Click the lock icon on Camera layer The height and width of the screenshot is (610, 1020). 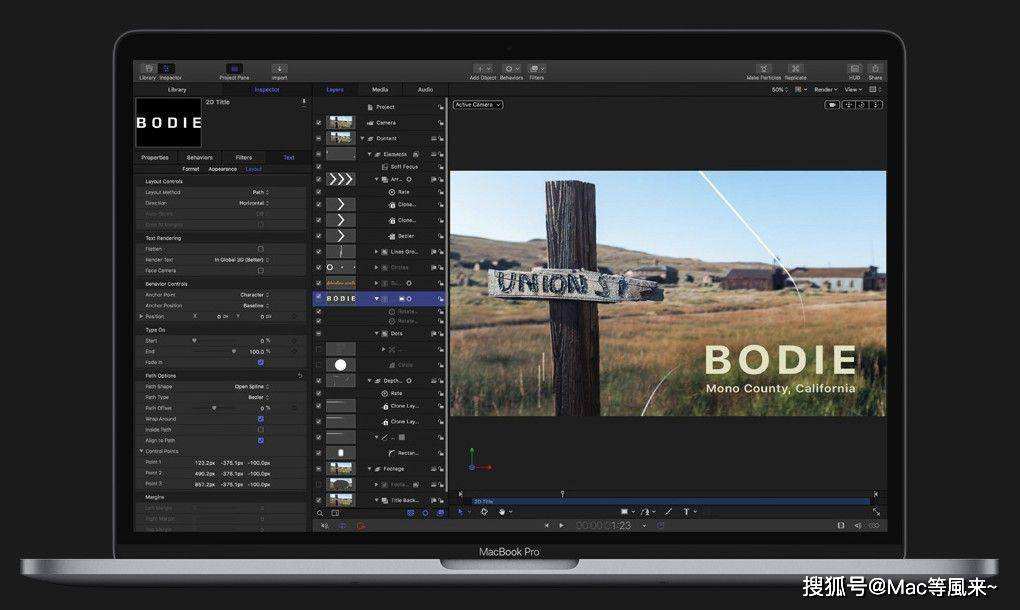point(440,123)
